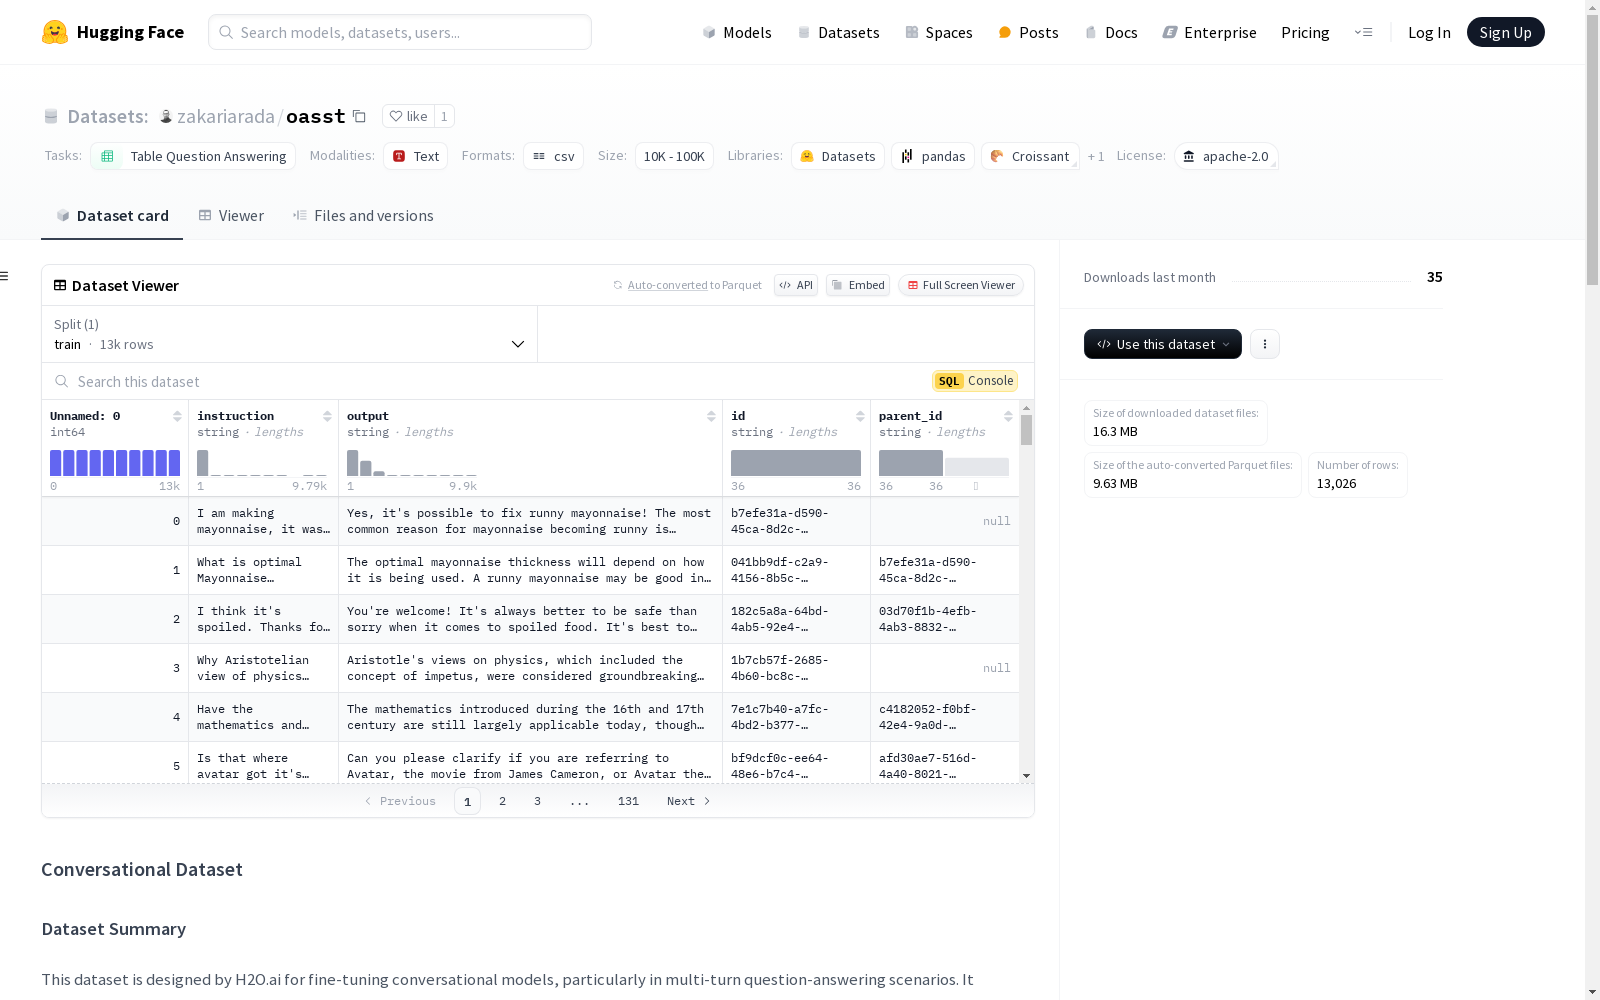Go to page 3
Image resolution: width=1600 pixels, height=1000 pixels.
click(537, 801)
